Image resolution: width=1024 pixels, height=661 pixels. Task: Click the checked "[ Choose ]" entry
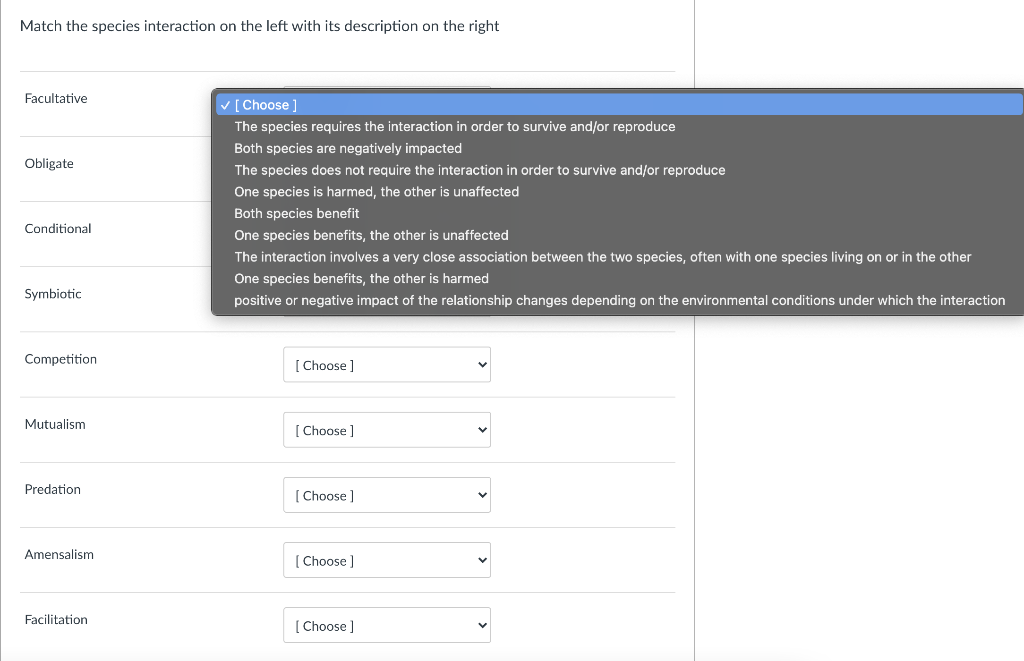point(262,104)
